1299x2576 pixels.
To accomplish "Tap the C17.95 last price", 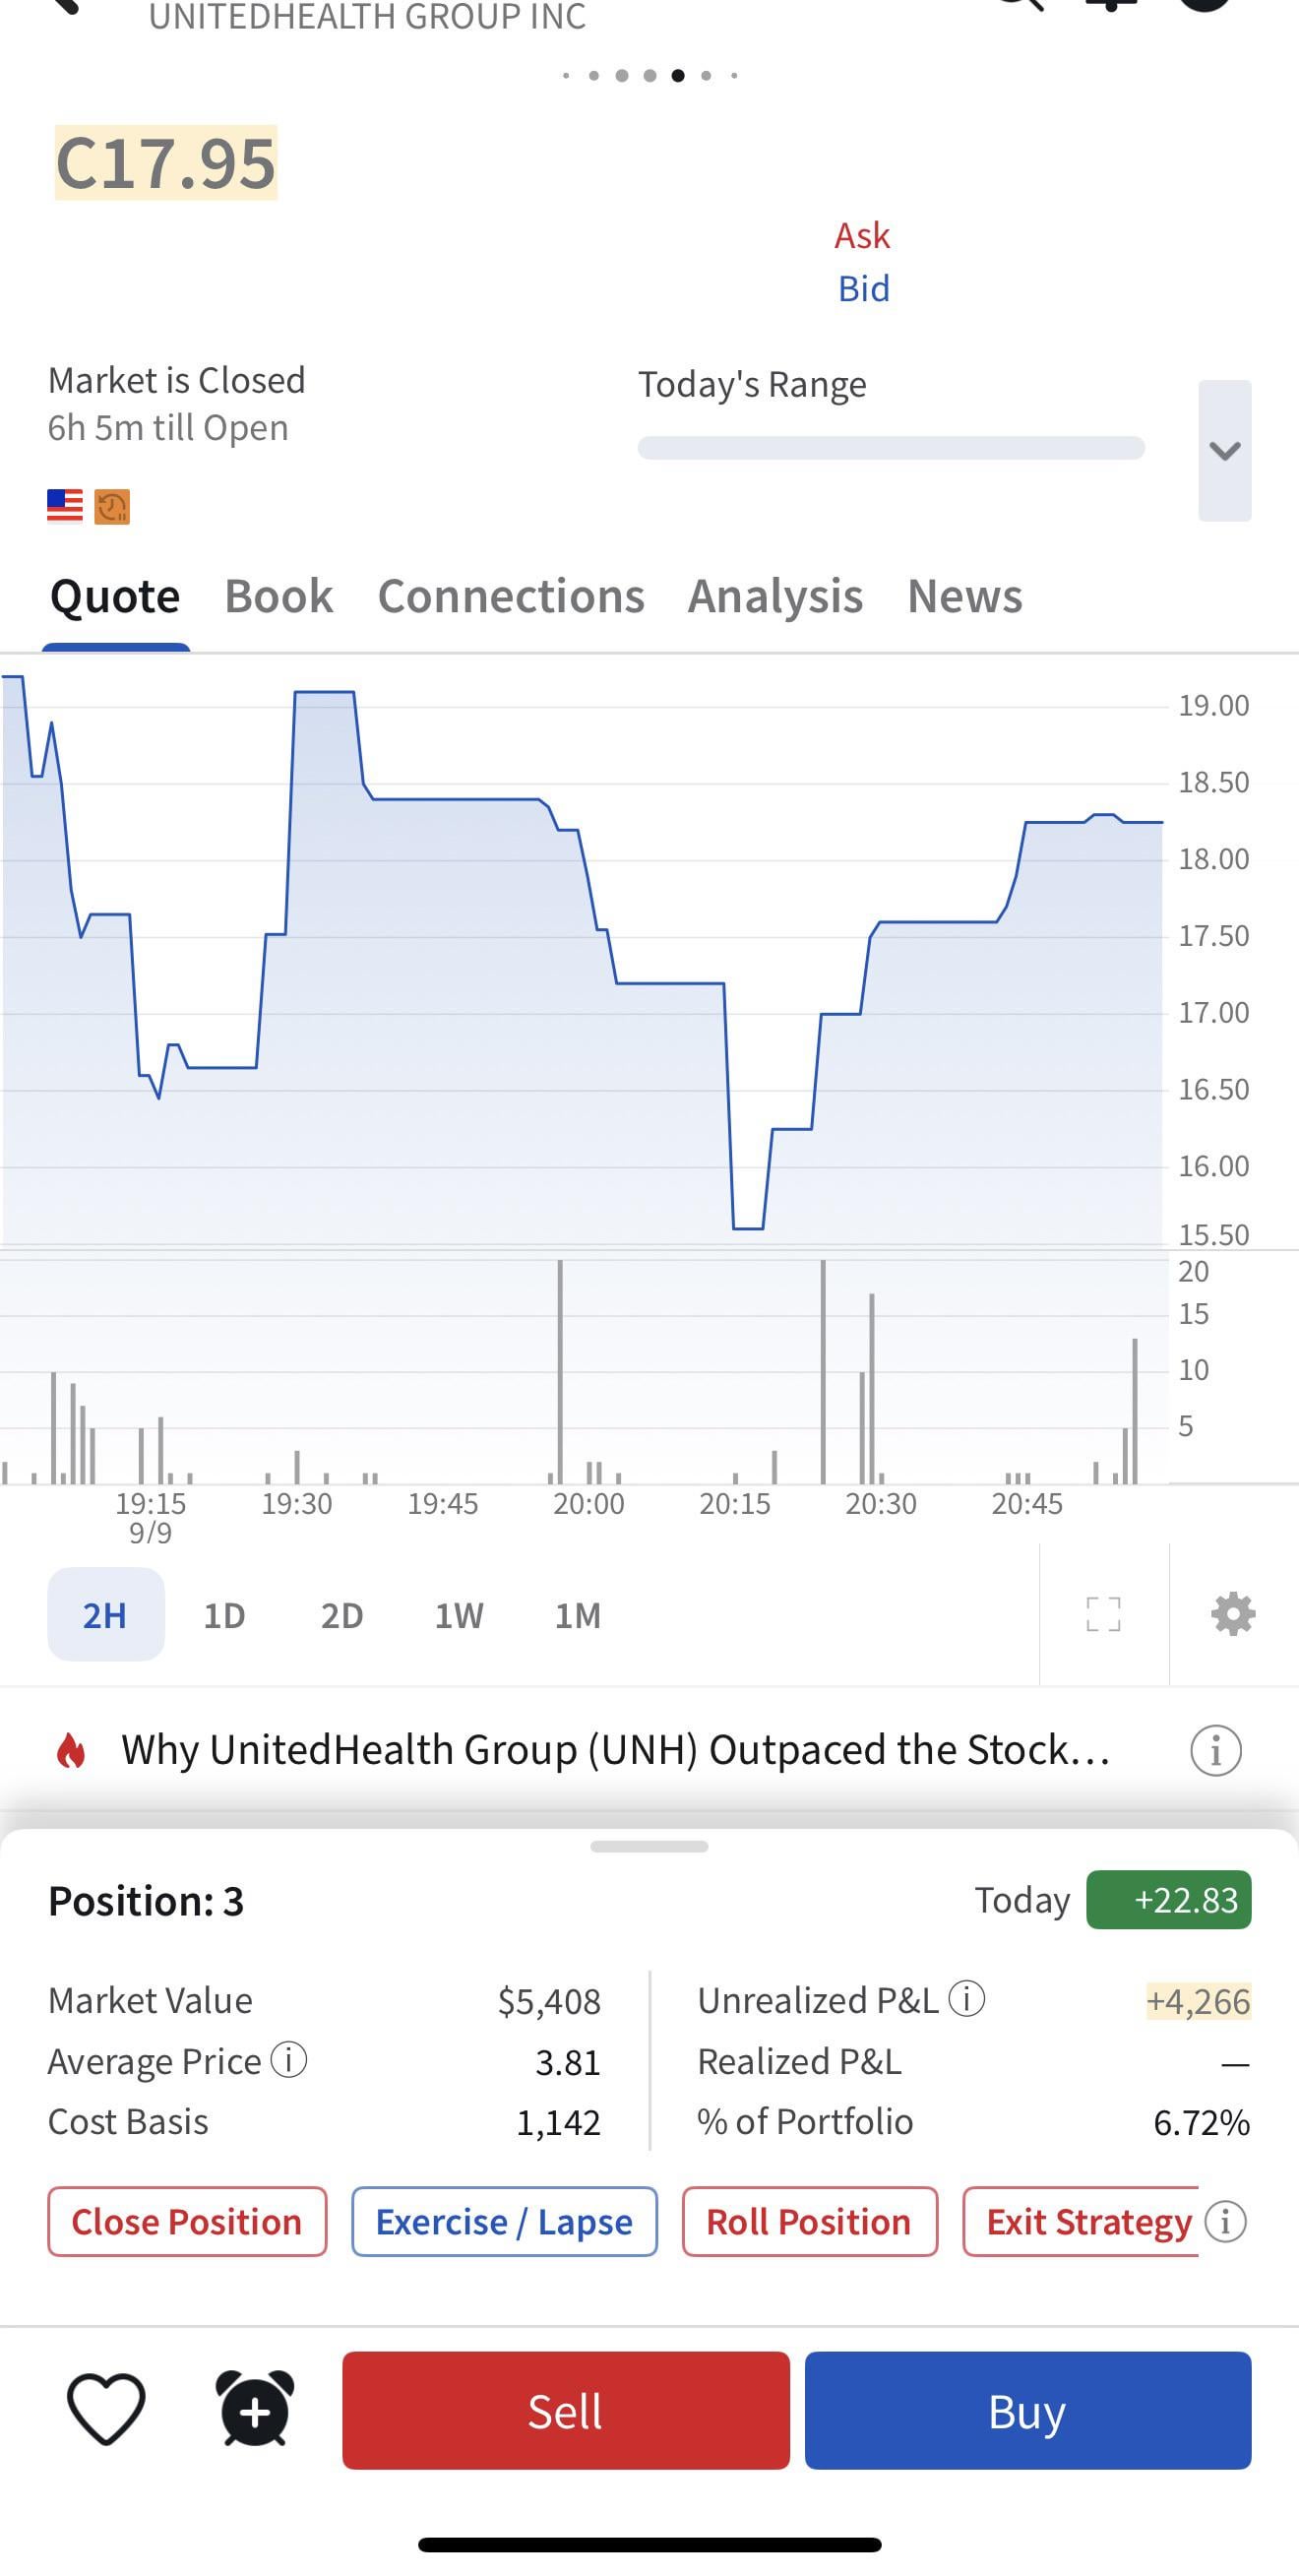I will point(166,163).
